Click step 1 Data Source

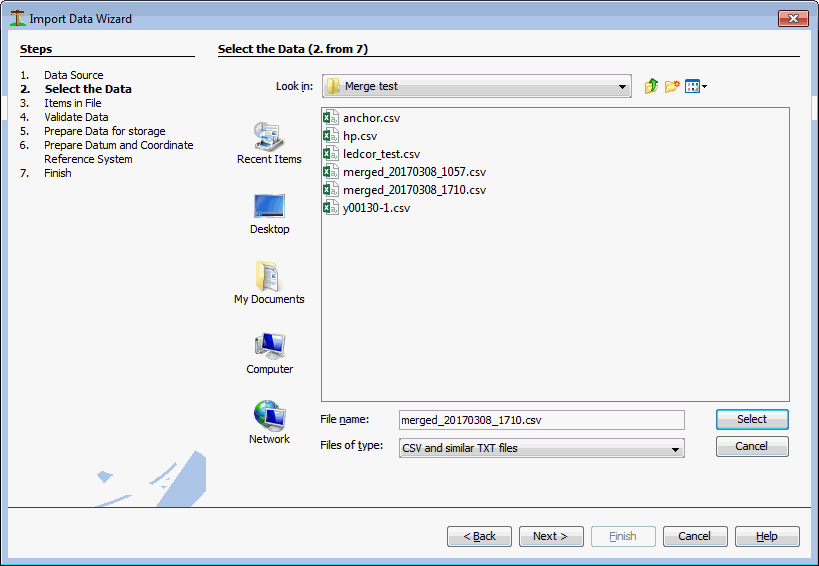(x=74, y=75)
